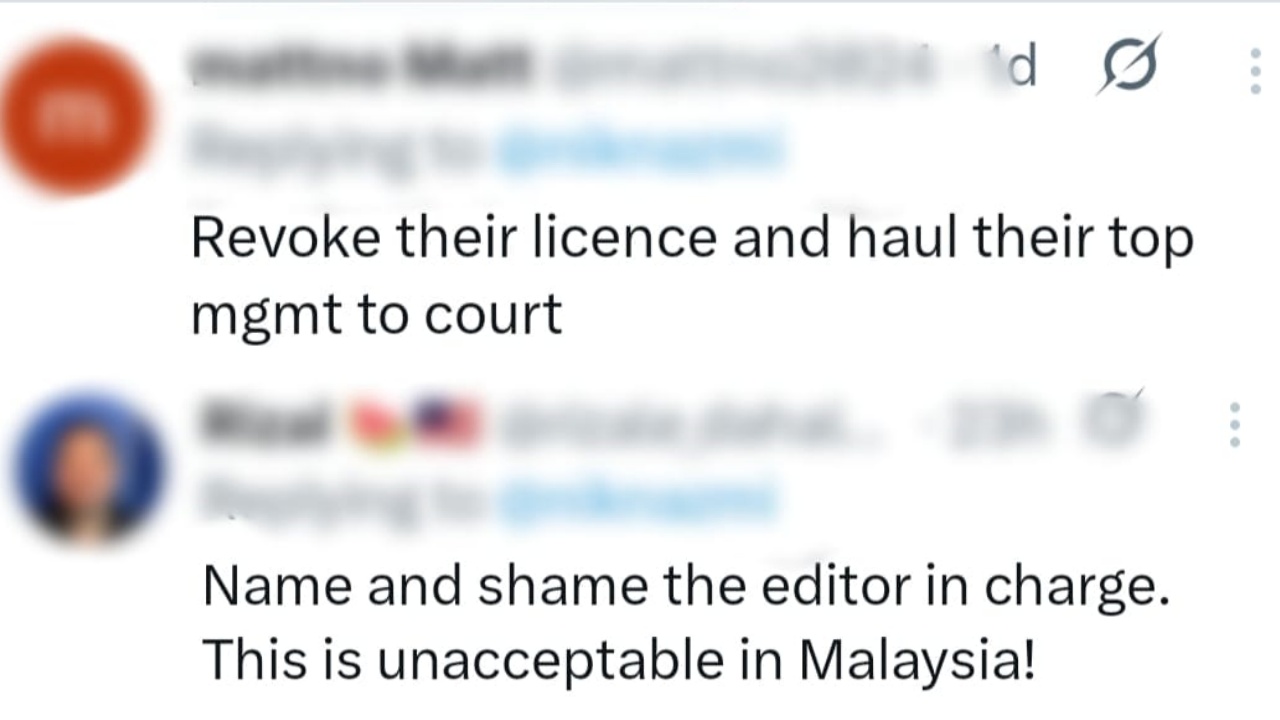Follow the blue mention link under the second name
The image size is (1280, 720).
tap(640, 498)
